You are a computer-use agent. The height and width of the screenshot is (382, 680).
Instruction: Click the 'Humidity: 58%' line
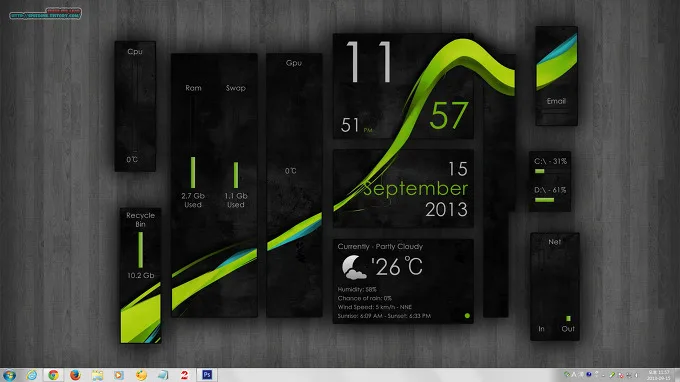357,289
